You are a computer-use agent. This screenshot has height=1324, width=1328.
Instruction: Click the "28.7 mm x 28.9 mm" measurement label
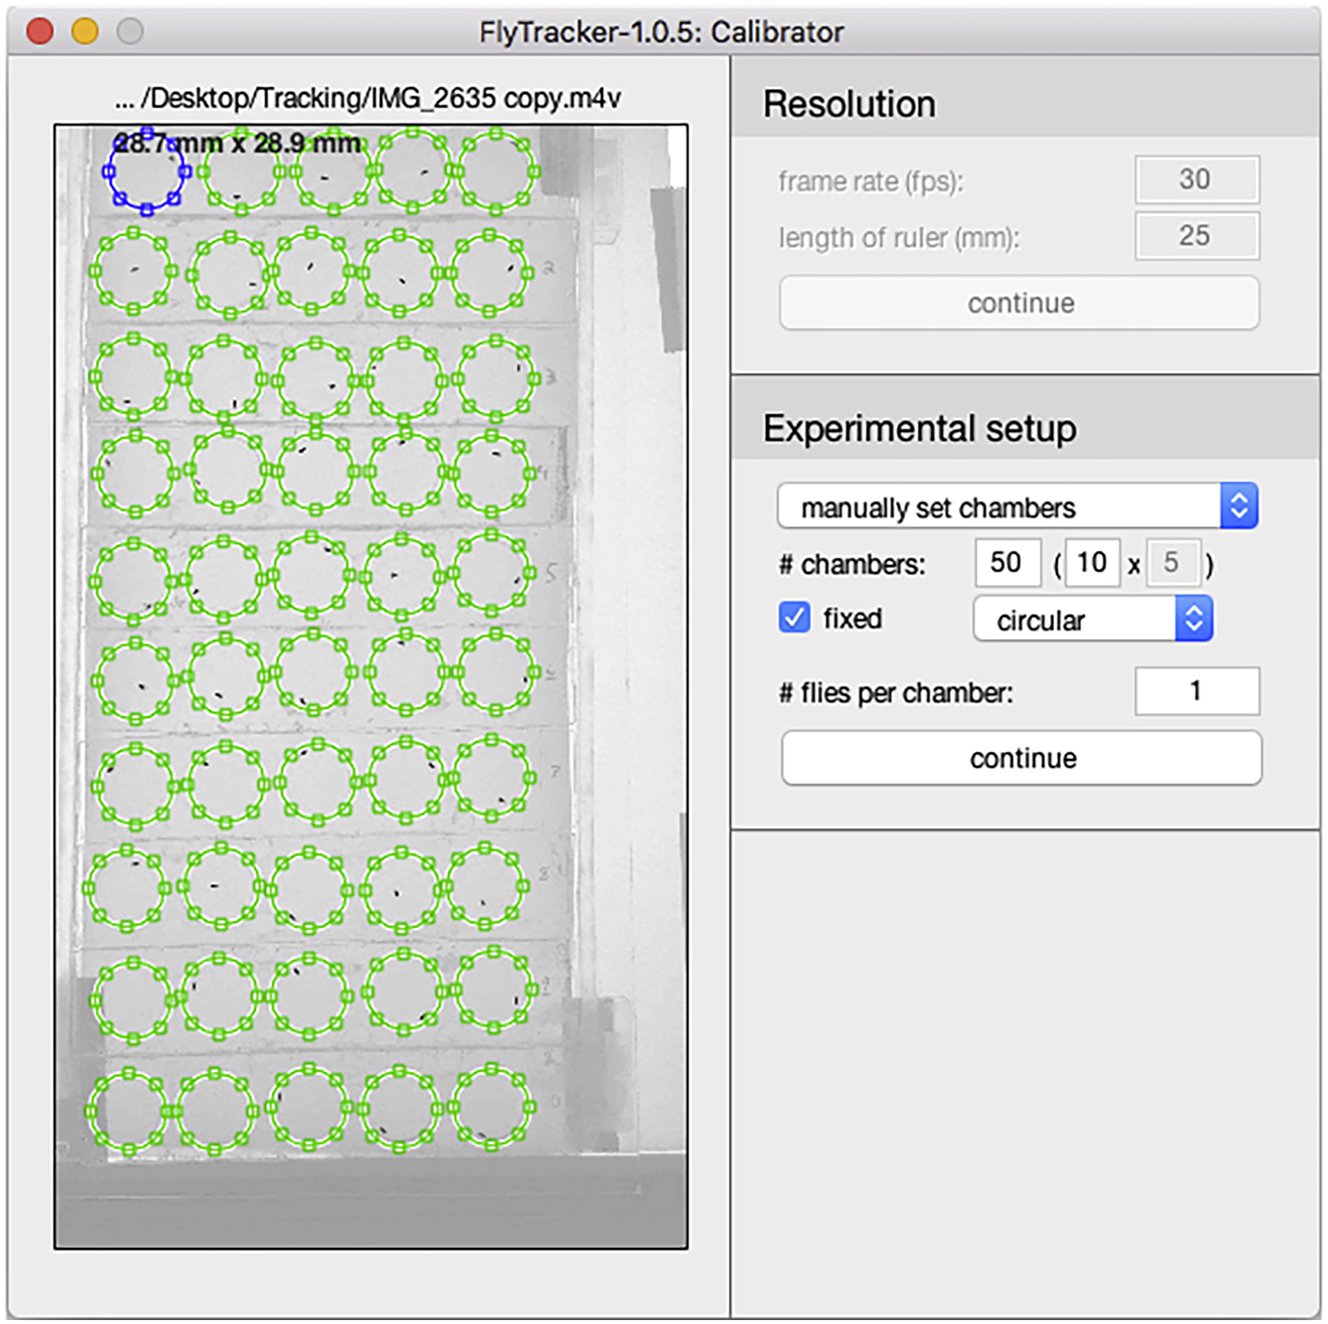click(238, 143)
